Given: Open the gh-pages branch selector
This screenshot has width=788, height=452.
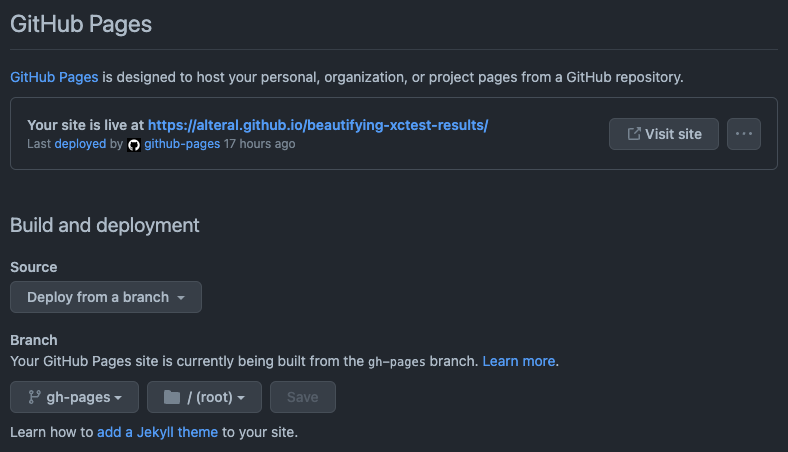Looking at the screenshot, I should pos(74,397).
